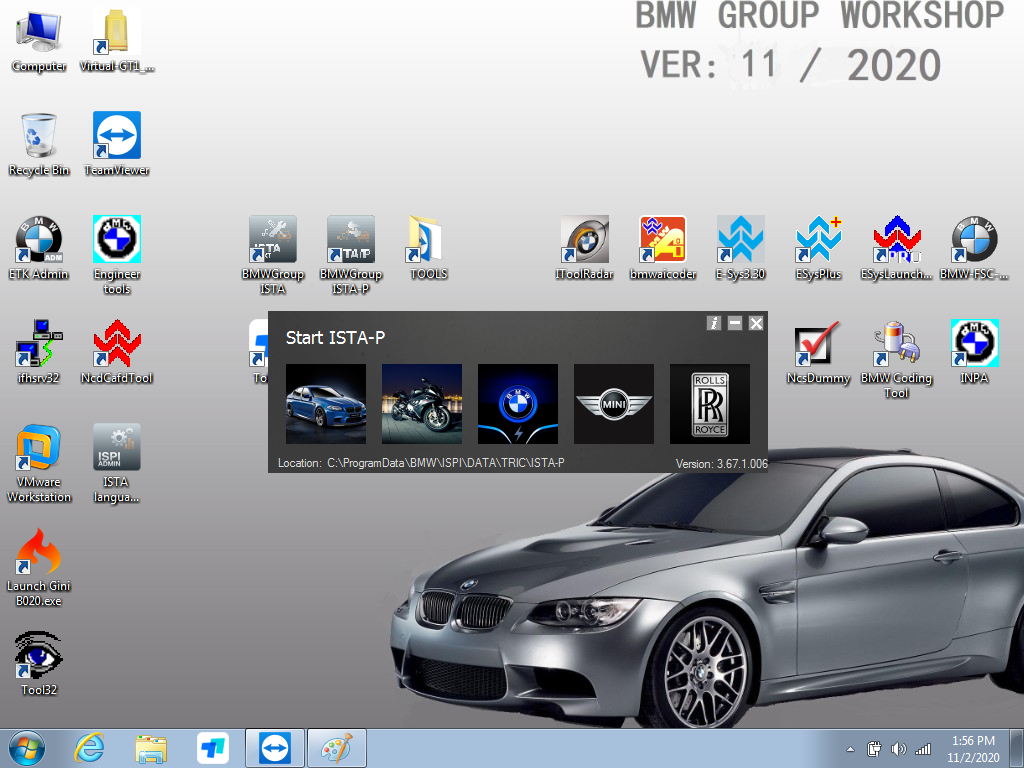The width and height of the screenshot is (1024, 768).
Task: Launch Internet Explorer from the taskbar
Action: (x=89, y=748)
